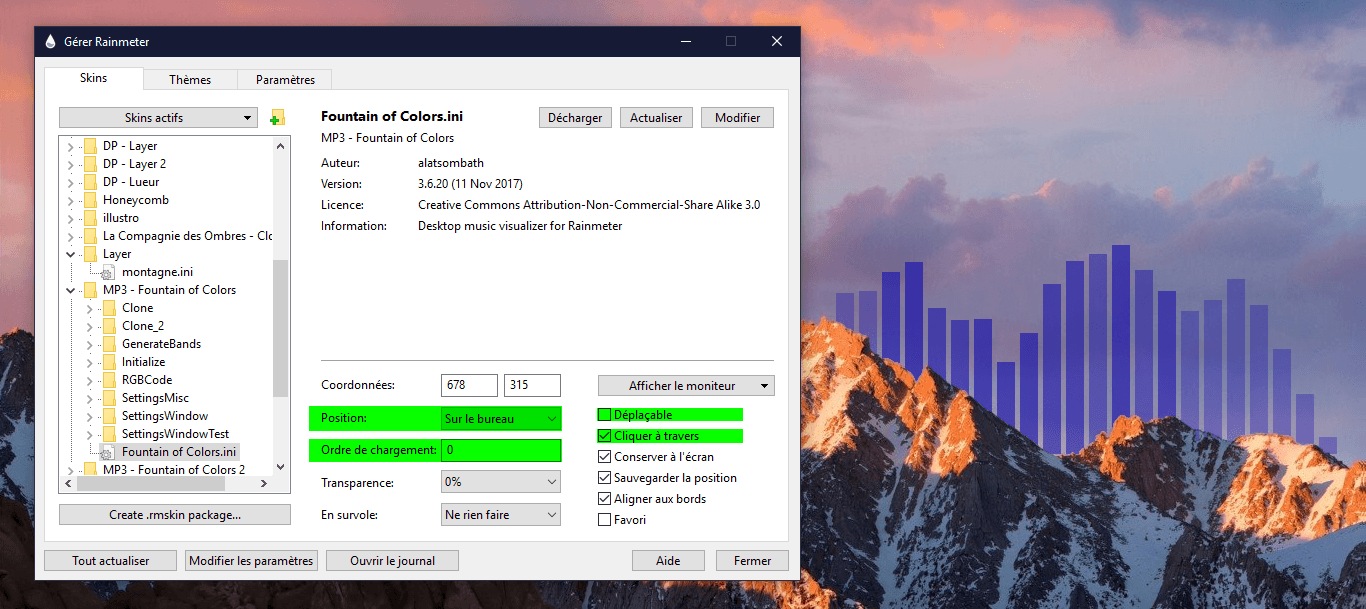Click the Honeycomb folder icon
The width and height of the screenshot is (1366, 609).
tap(90, 200)
